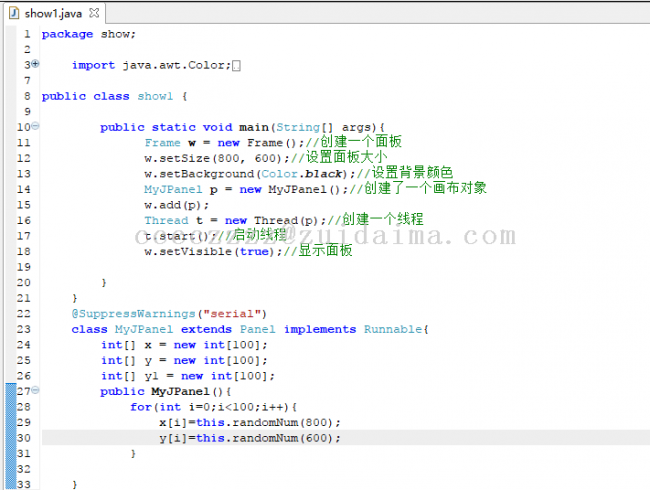Click the blue range indicator beside line 29
The height and width of the screenshot is (490, 650).
click(x=10, y=422)
